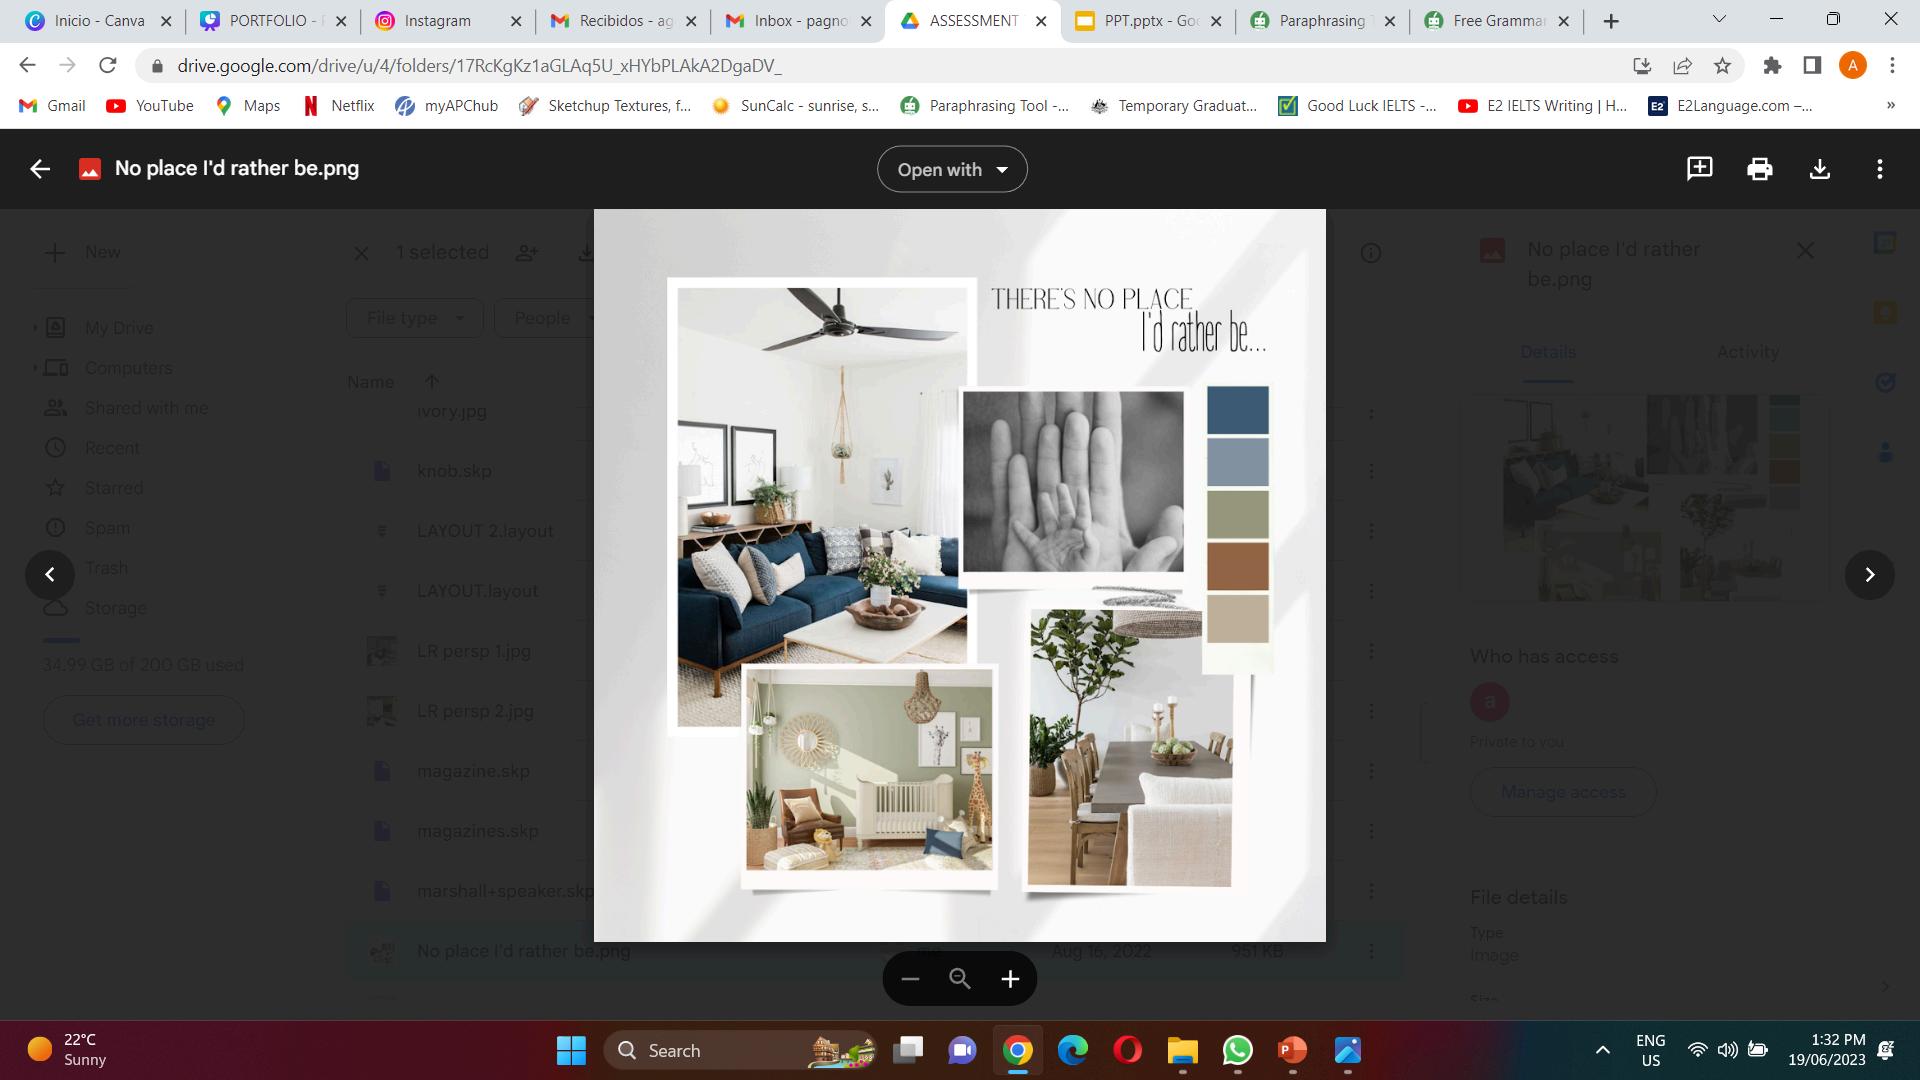Print the image using the printer icon
1920x1080 pixels.
1759,169
